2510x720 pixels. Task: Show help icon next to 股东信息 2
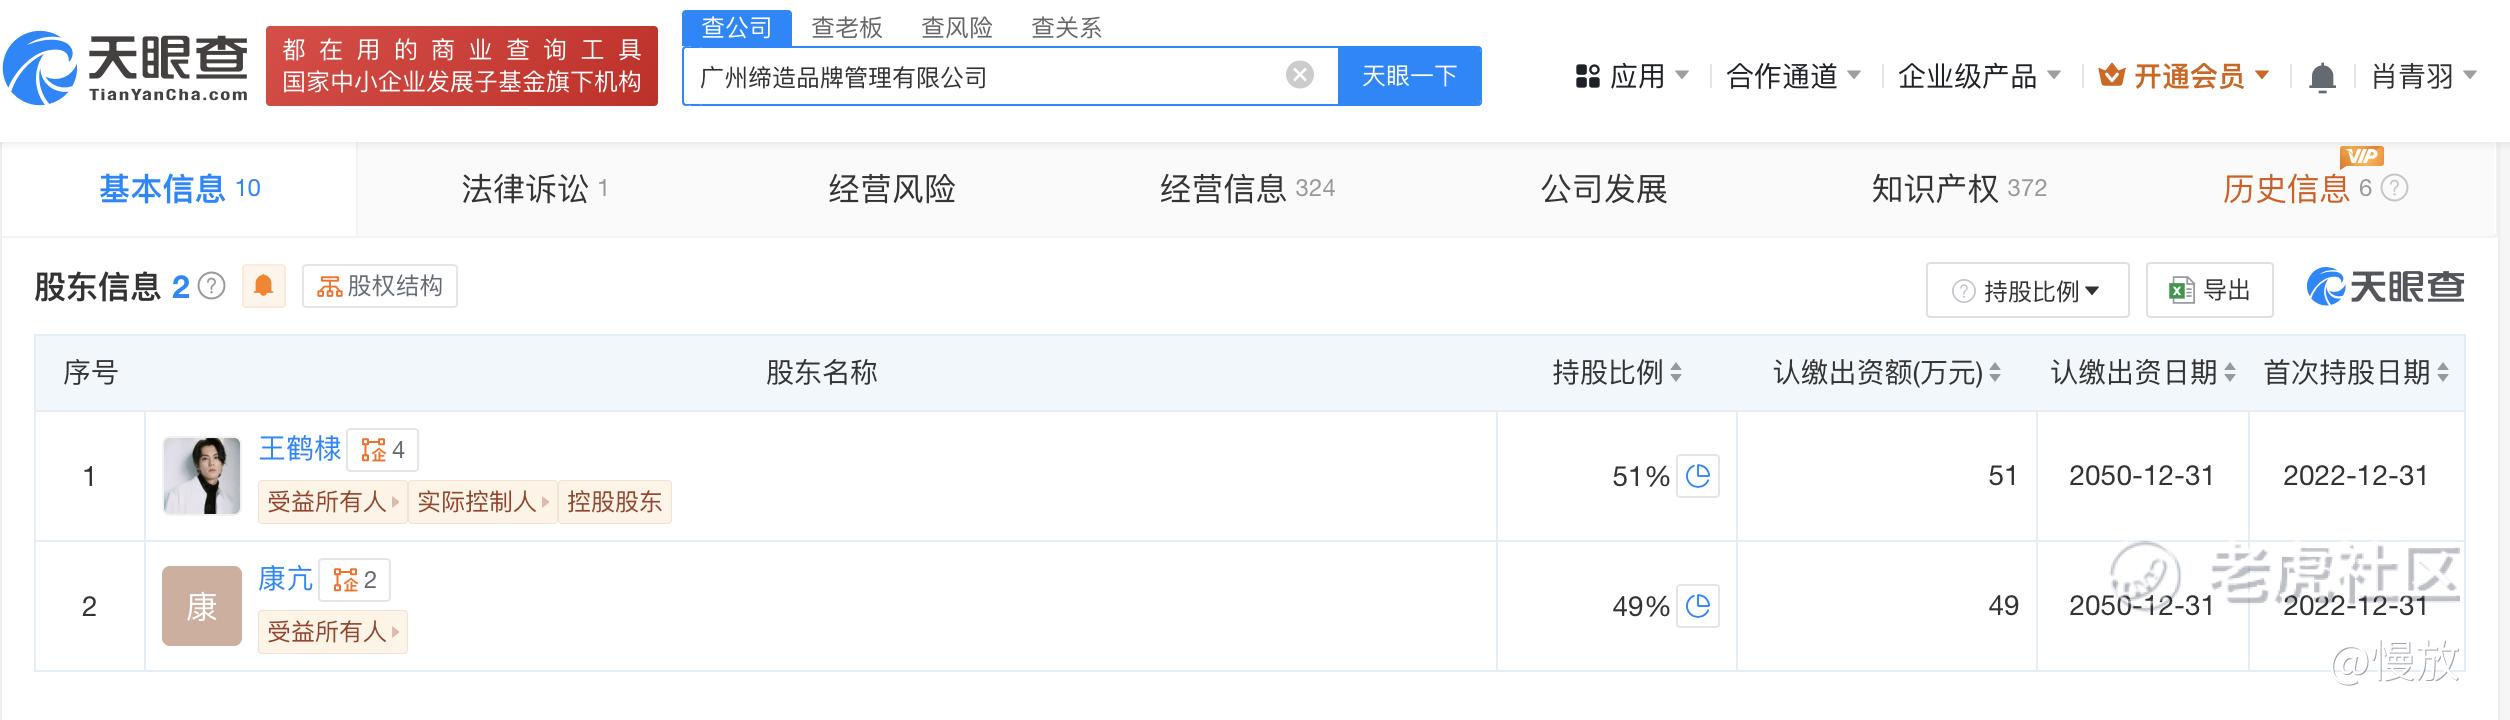pos(211,287)
